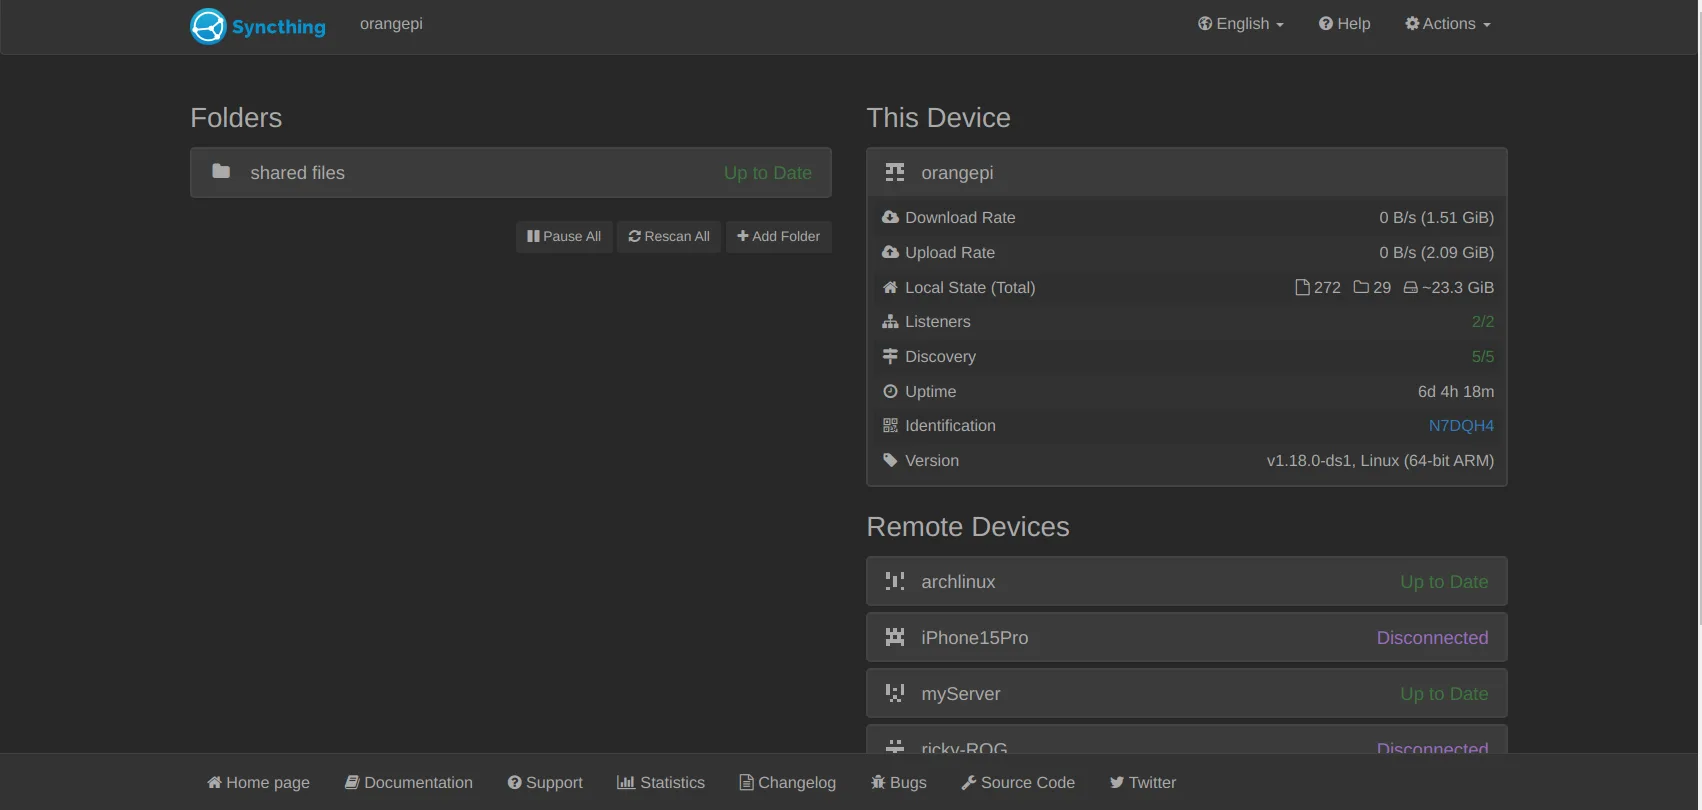Open the Source Code footer link
Image resolution: width=1702 pixels, height=810 pixels.
(x=1018, y=782)
